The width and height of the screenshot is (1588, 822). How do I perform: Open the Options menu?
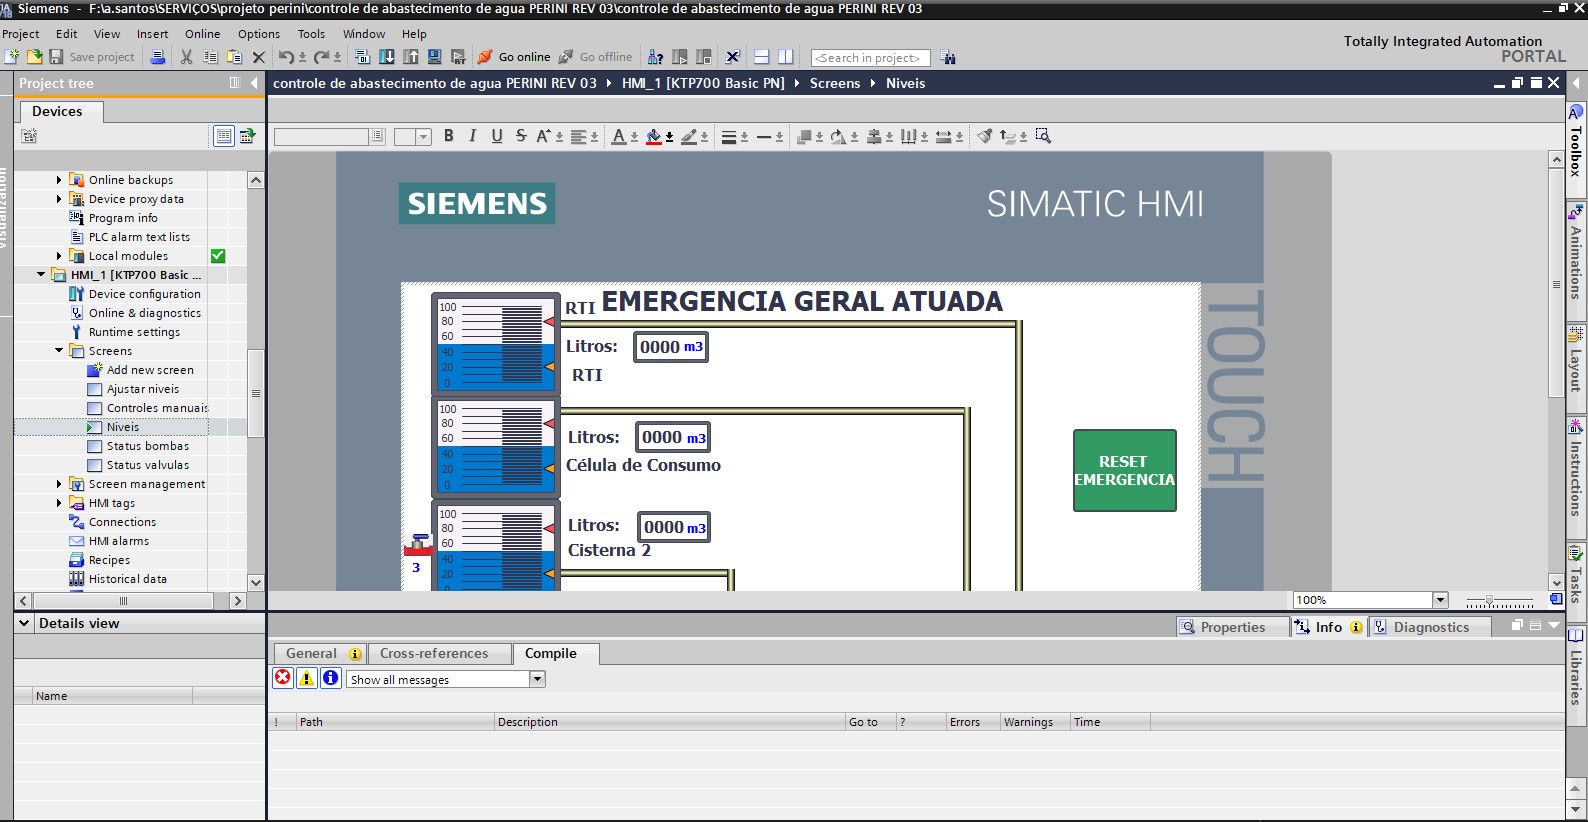258,34
